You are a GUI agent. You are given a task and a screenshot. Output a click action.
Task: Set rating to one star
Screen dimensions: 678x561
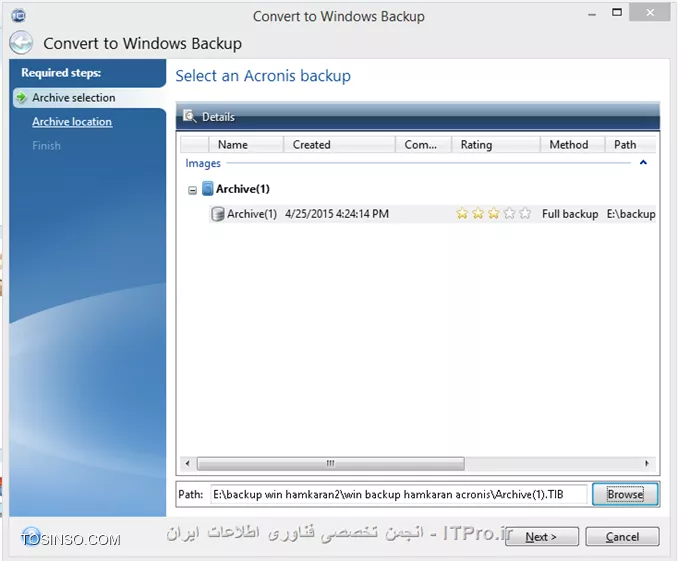(462, 213)
